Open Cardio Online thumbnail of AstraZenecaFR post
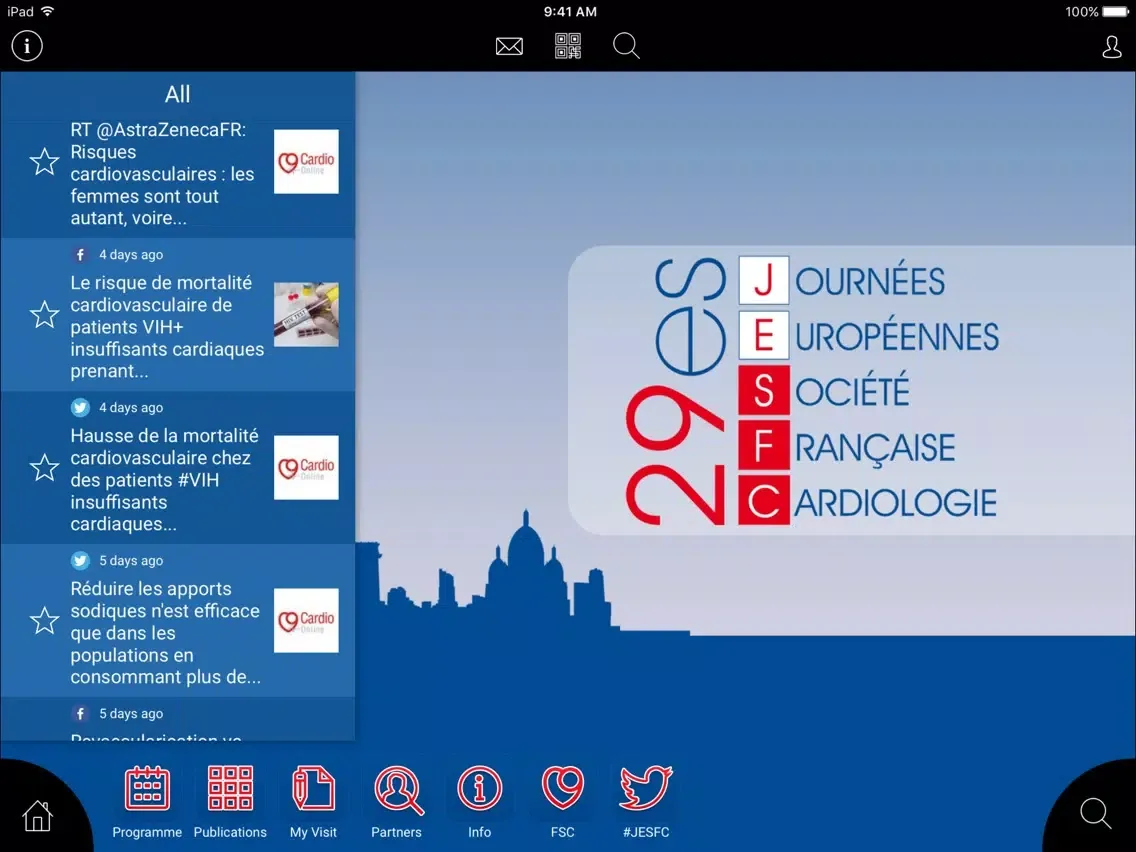1136x852 pixels. pyautogui.click(x=306, y=162)
